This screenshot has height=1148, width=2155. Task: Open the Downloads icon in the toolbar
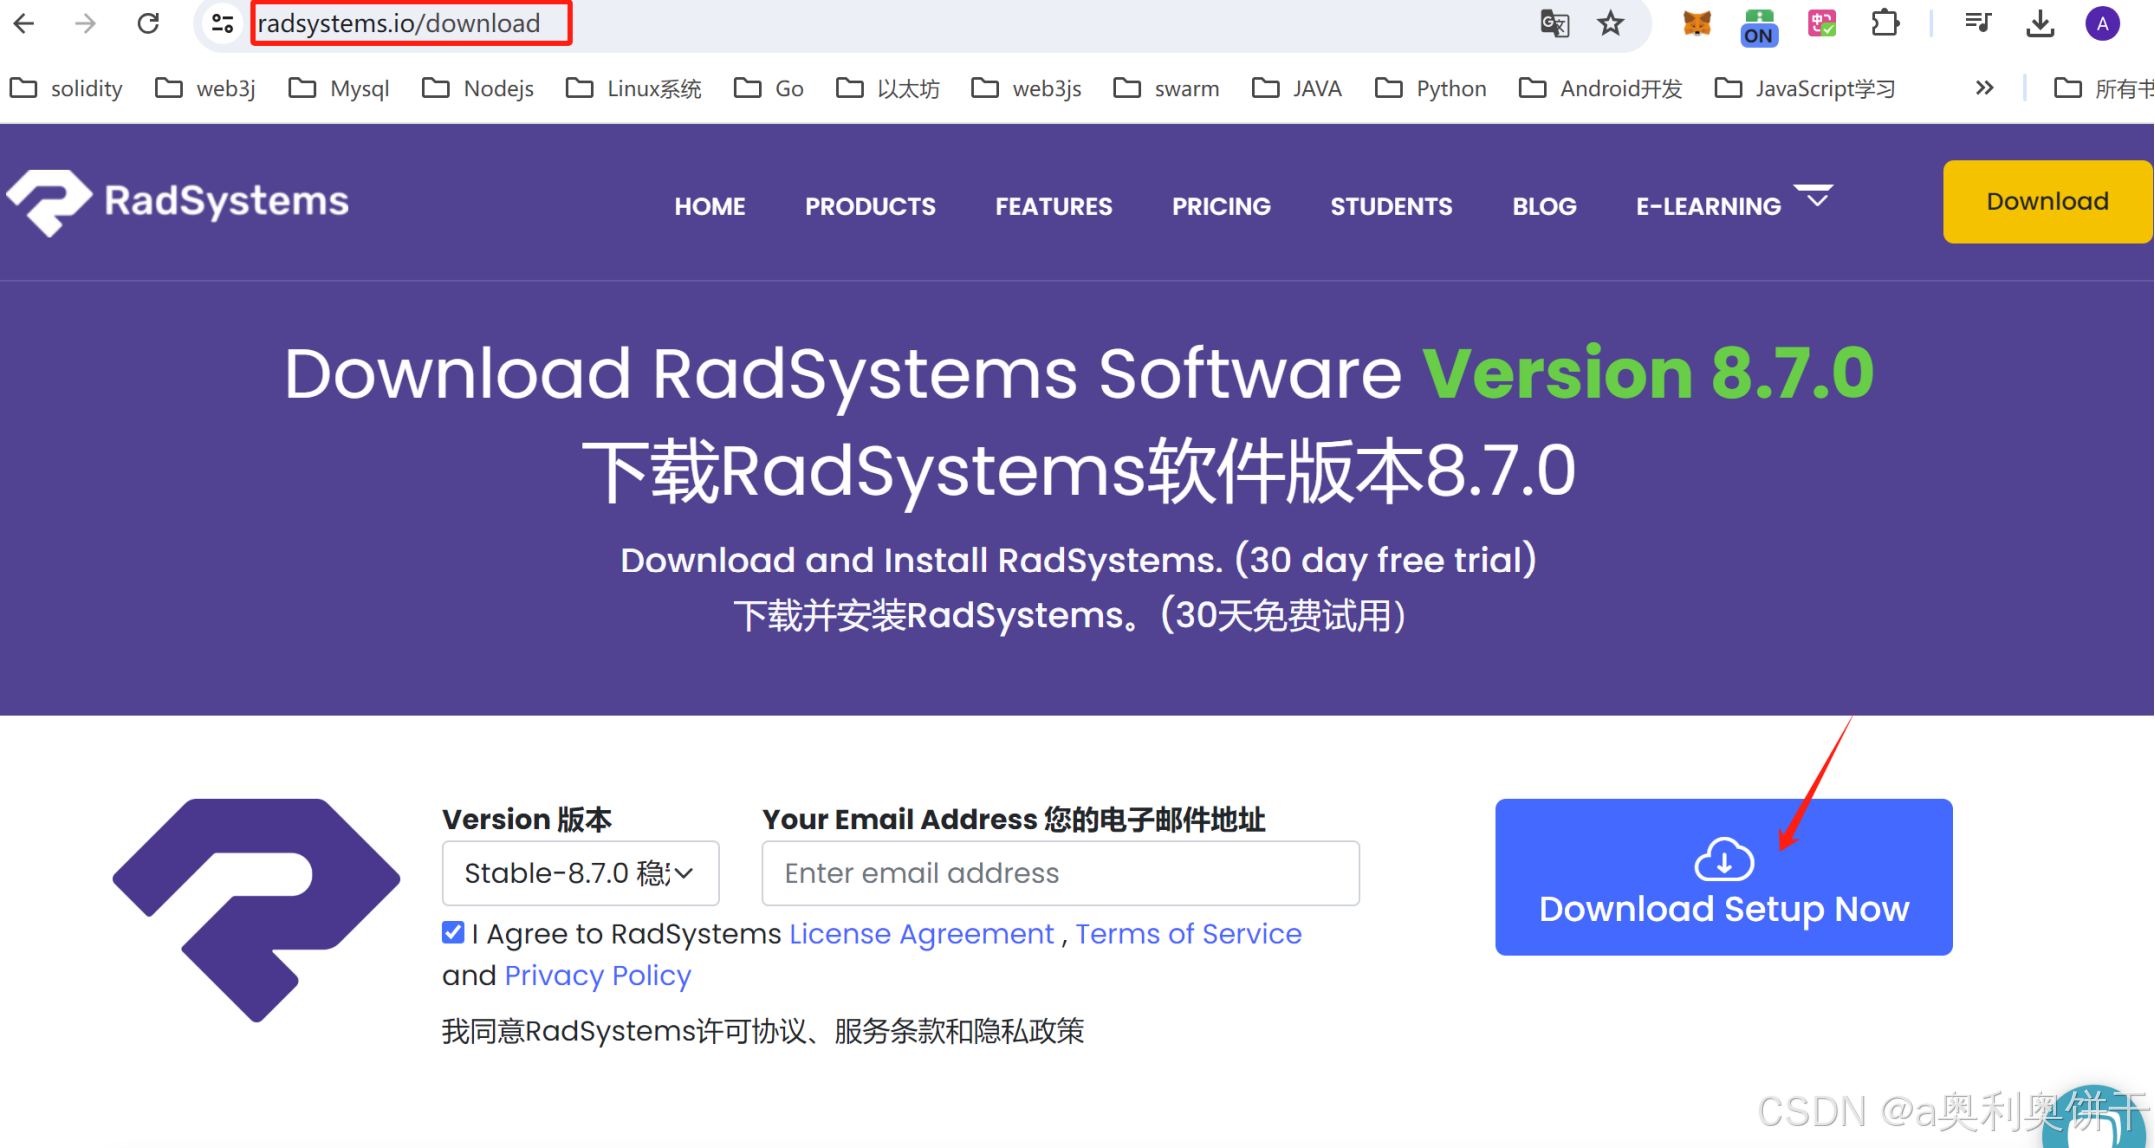tap(2040, 23)
